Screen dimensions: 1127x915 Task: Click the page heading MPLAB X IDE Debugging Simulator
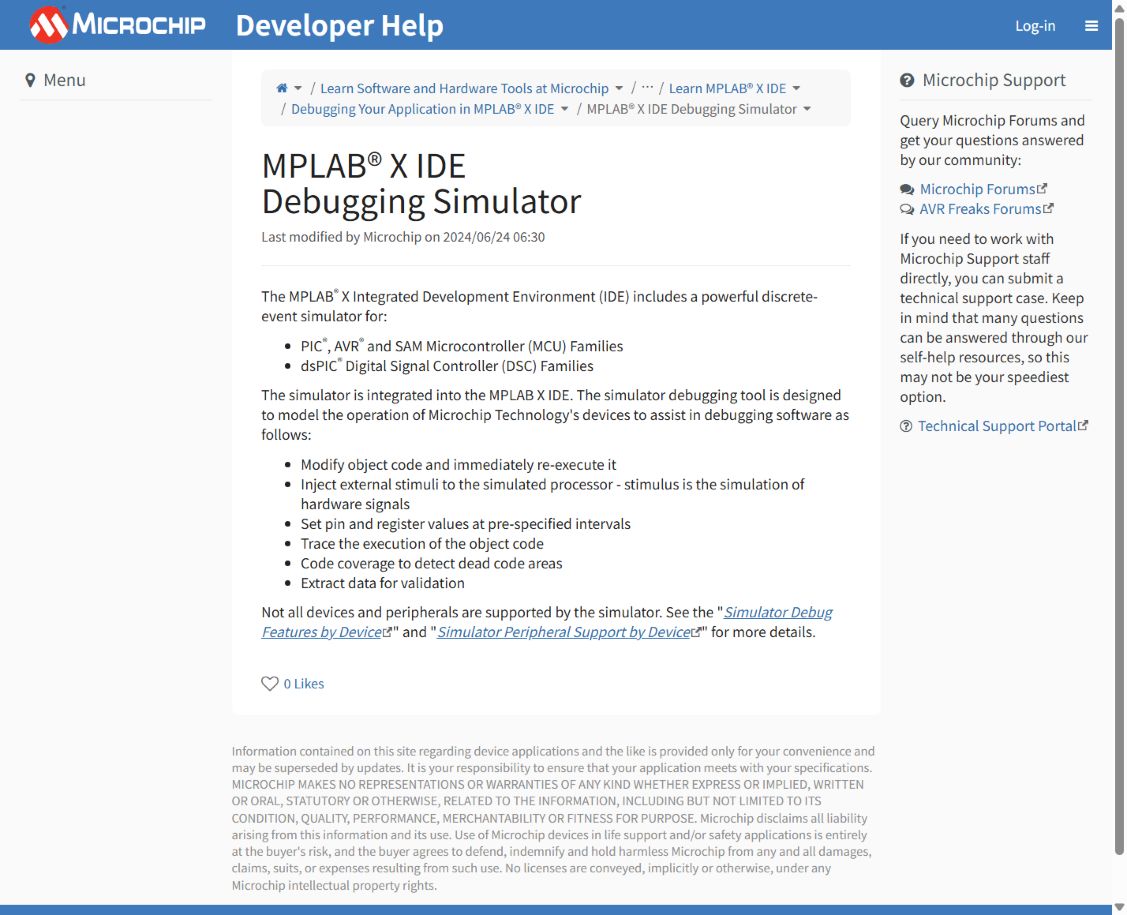(421, 183)
